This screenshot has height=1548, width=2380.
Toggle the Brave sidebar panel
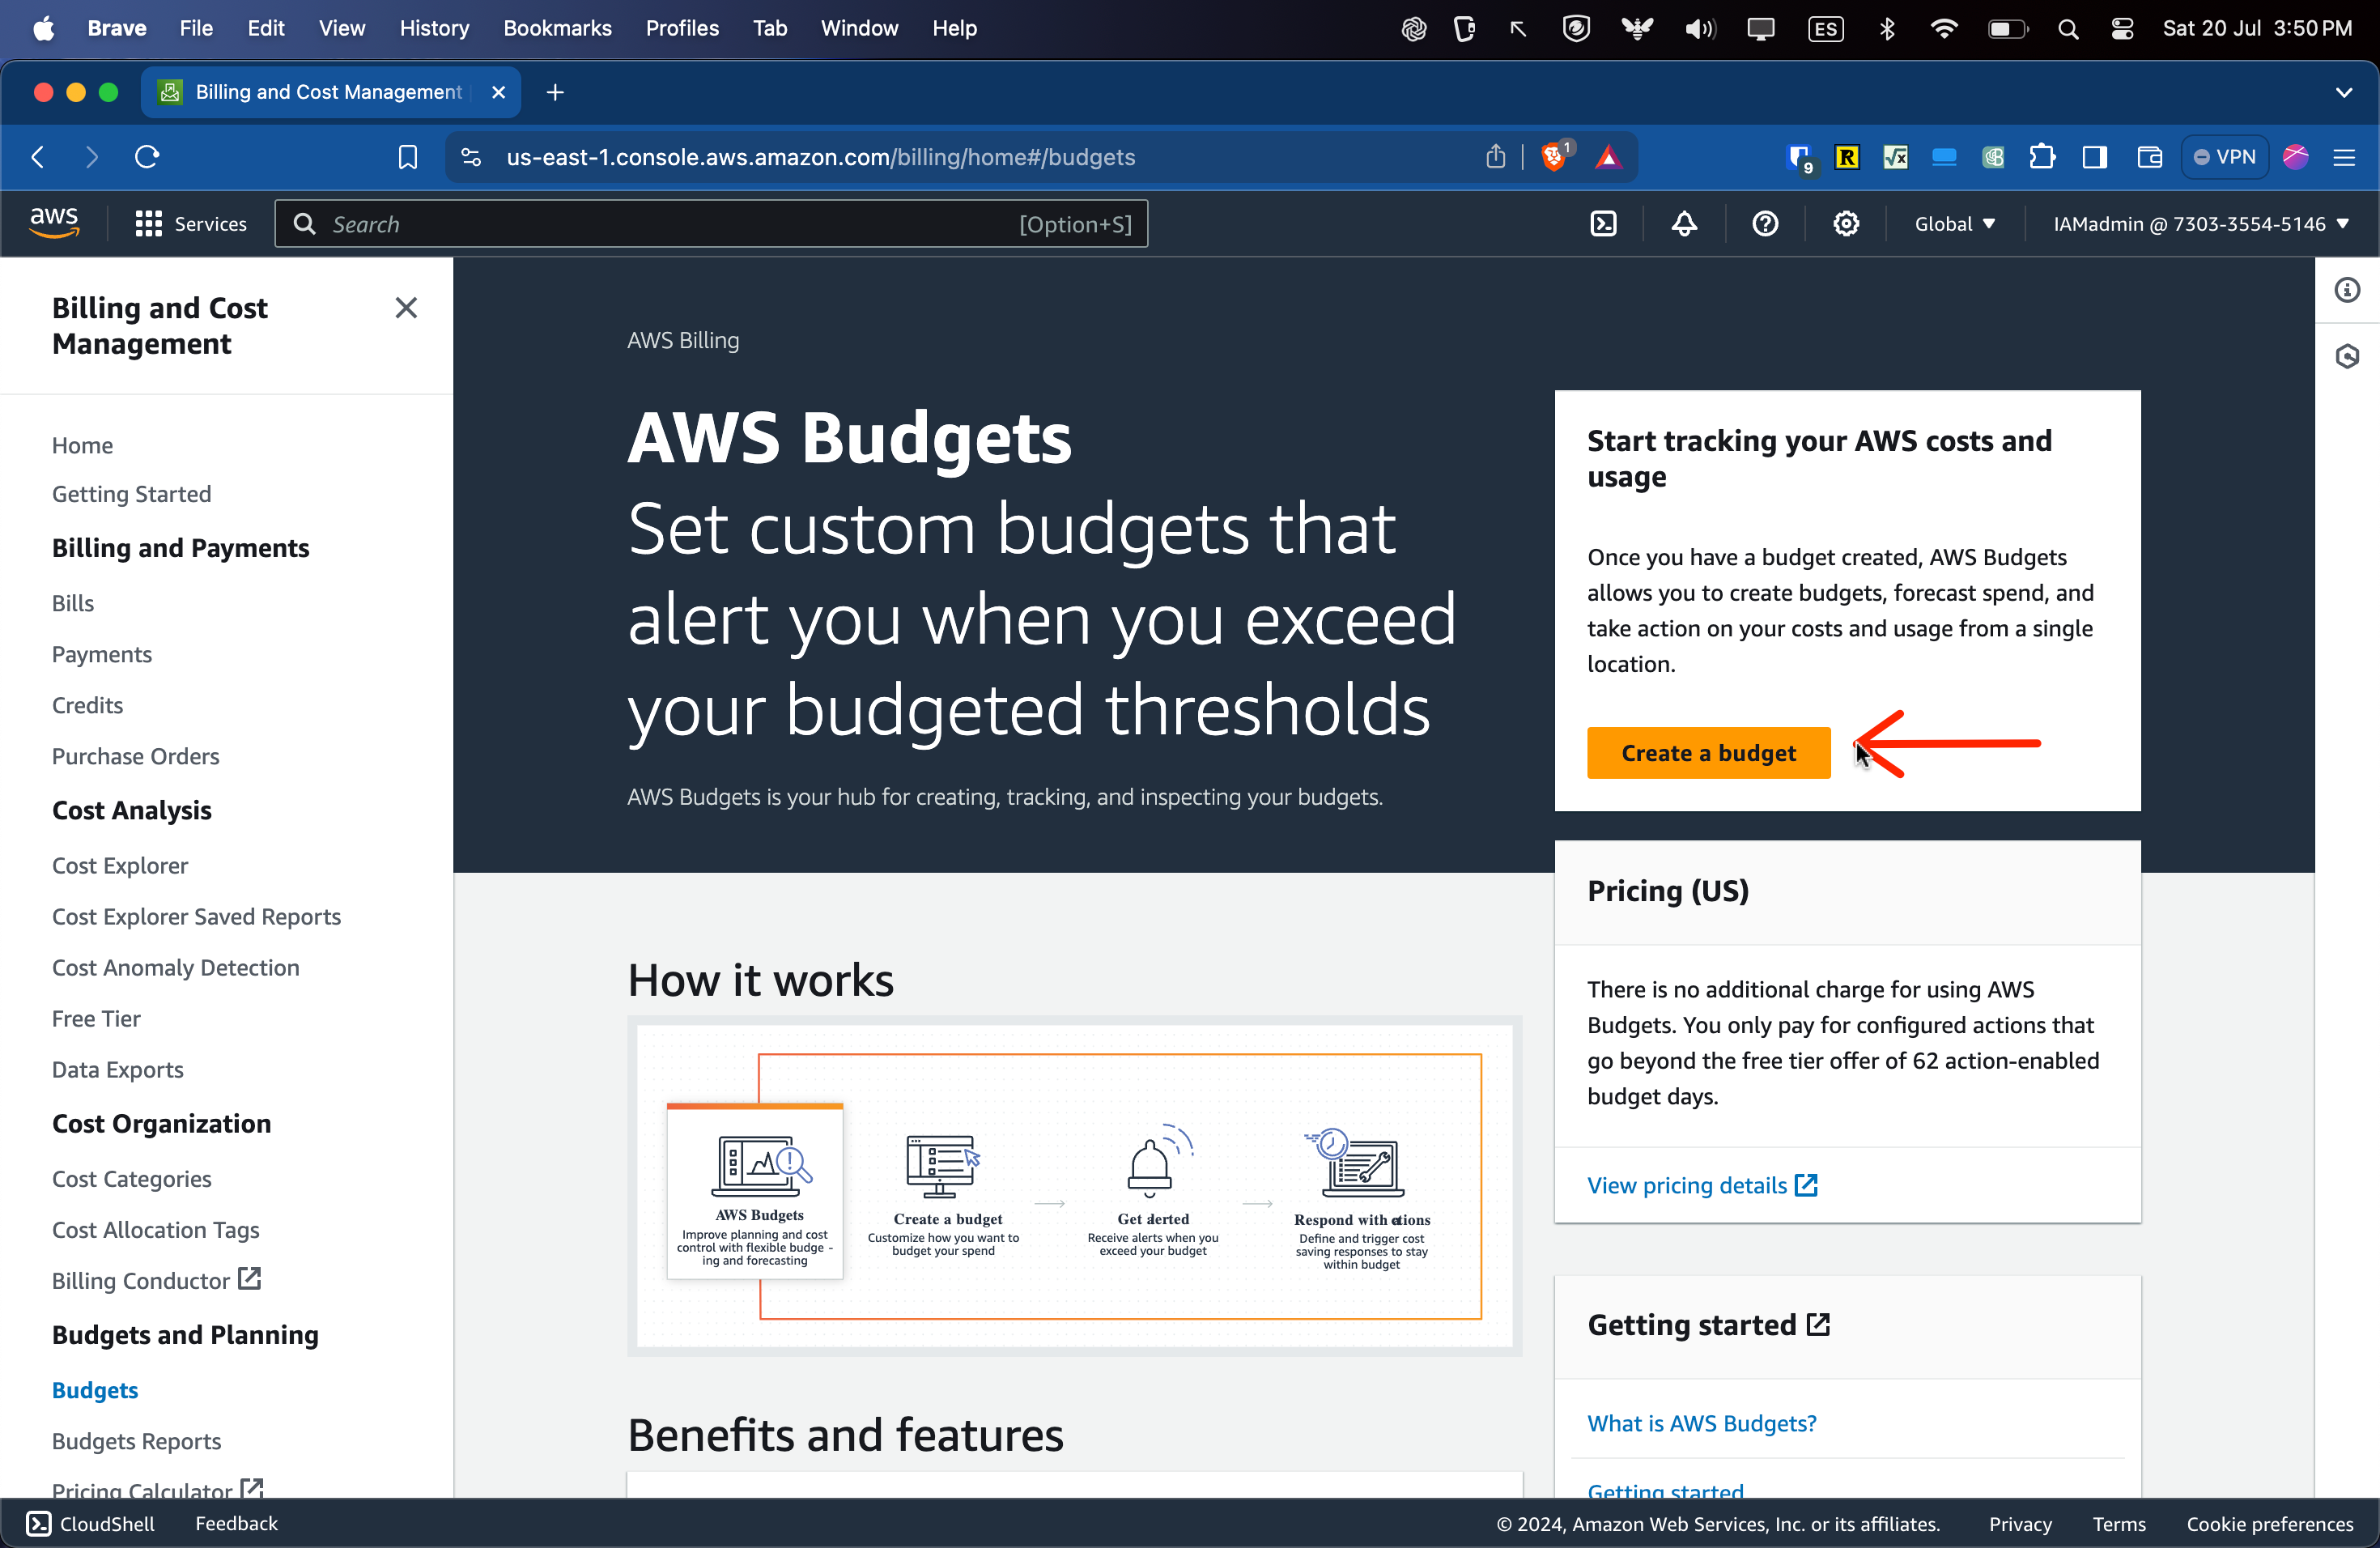pos(2094,157)
